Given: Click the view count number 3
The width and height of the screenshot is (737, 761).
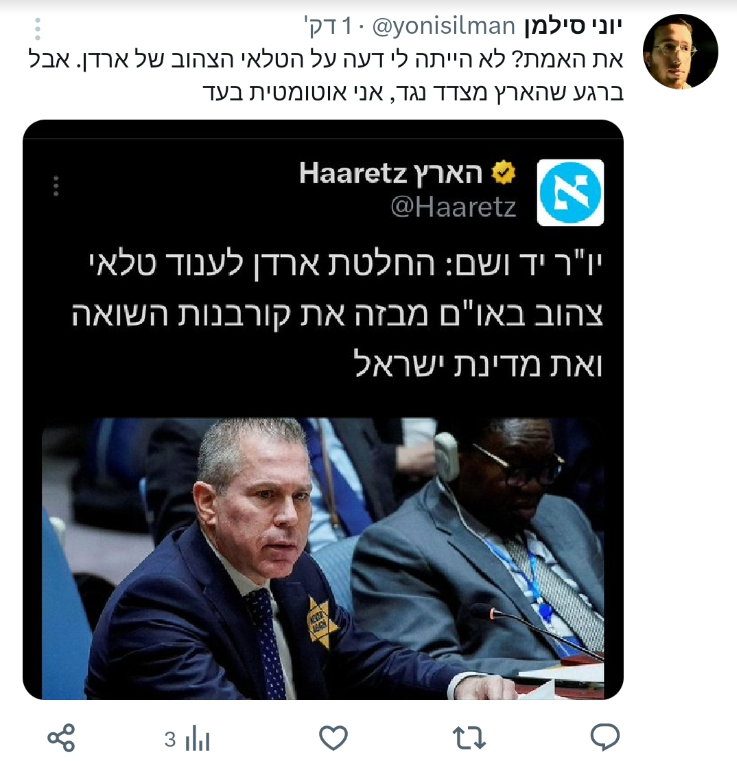Looking at the screenshot, I should click(x=170, y=740).
